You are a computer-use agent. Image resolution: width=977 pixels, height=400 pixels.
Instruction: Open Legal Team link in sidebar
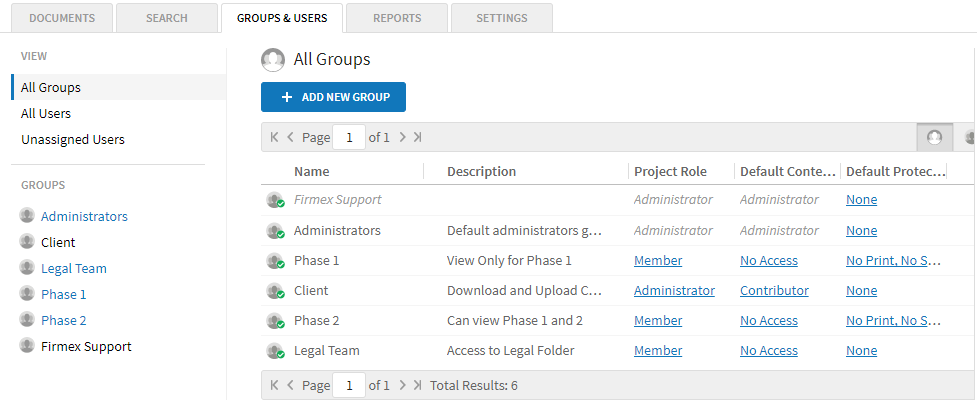(x=74, y=269)
